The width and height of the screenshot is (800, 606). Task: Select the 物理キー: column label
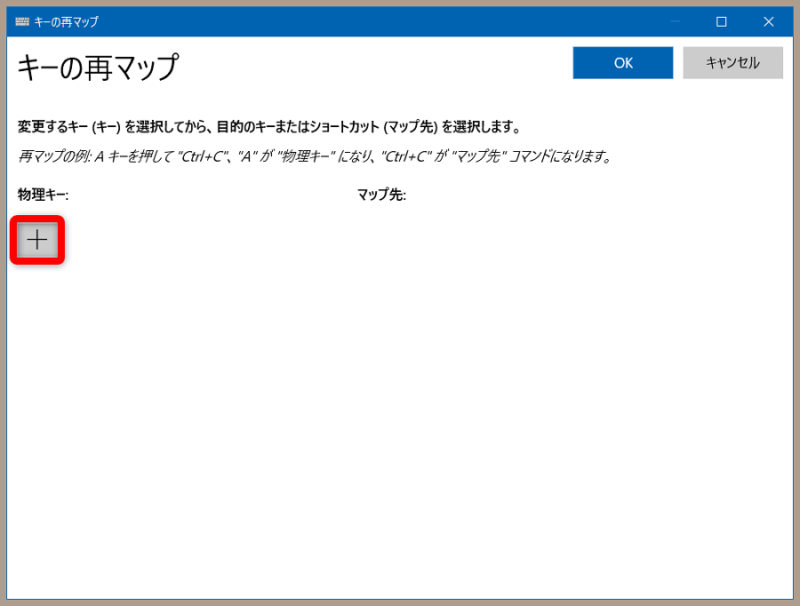tap(43, 195)
